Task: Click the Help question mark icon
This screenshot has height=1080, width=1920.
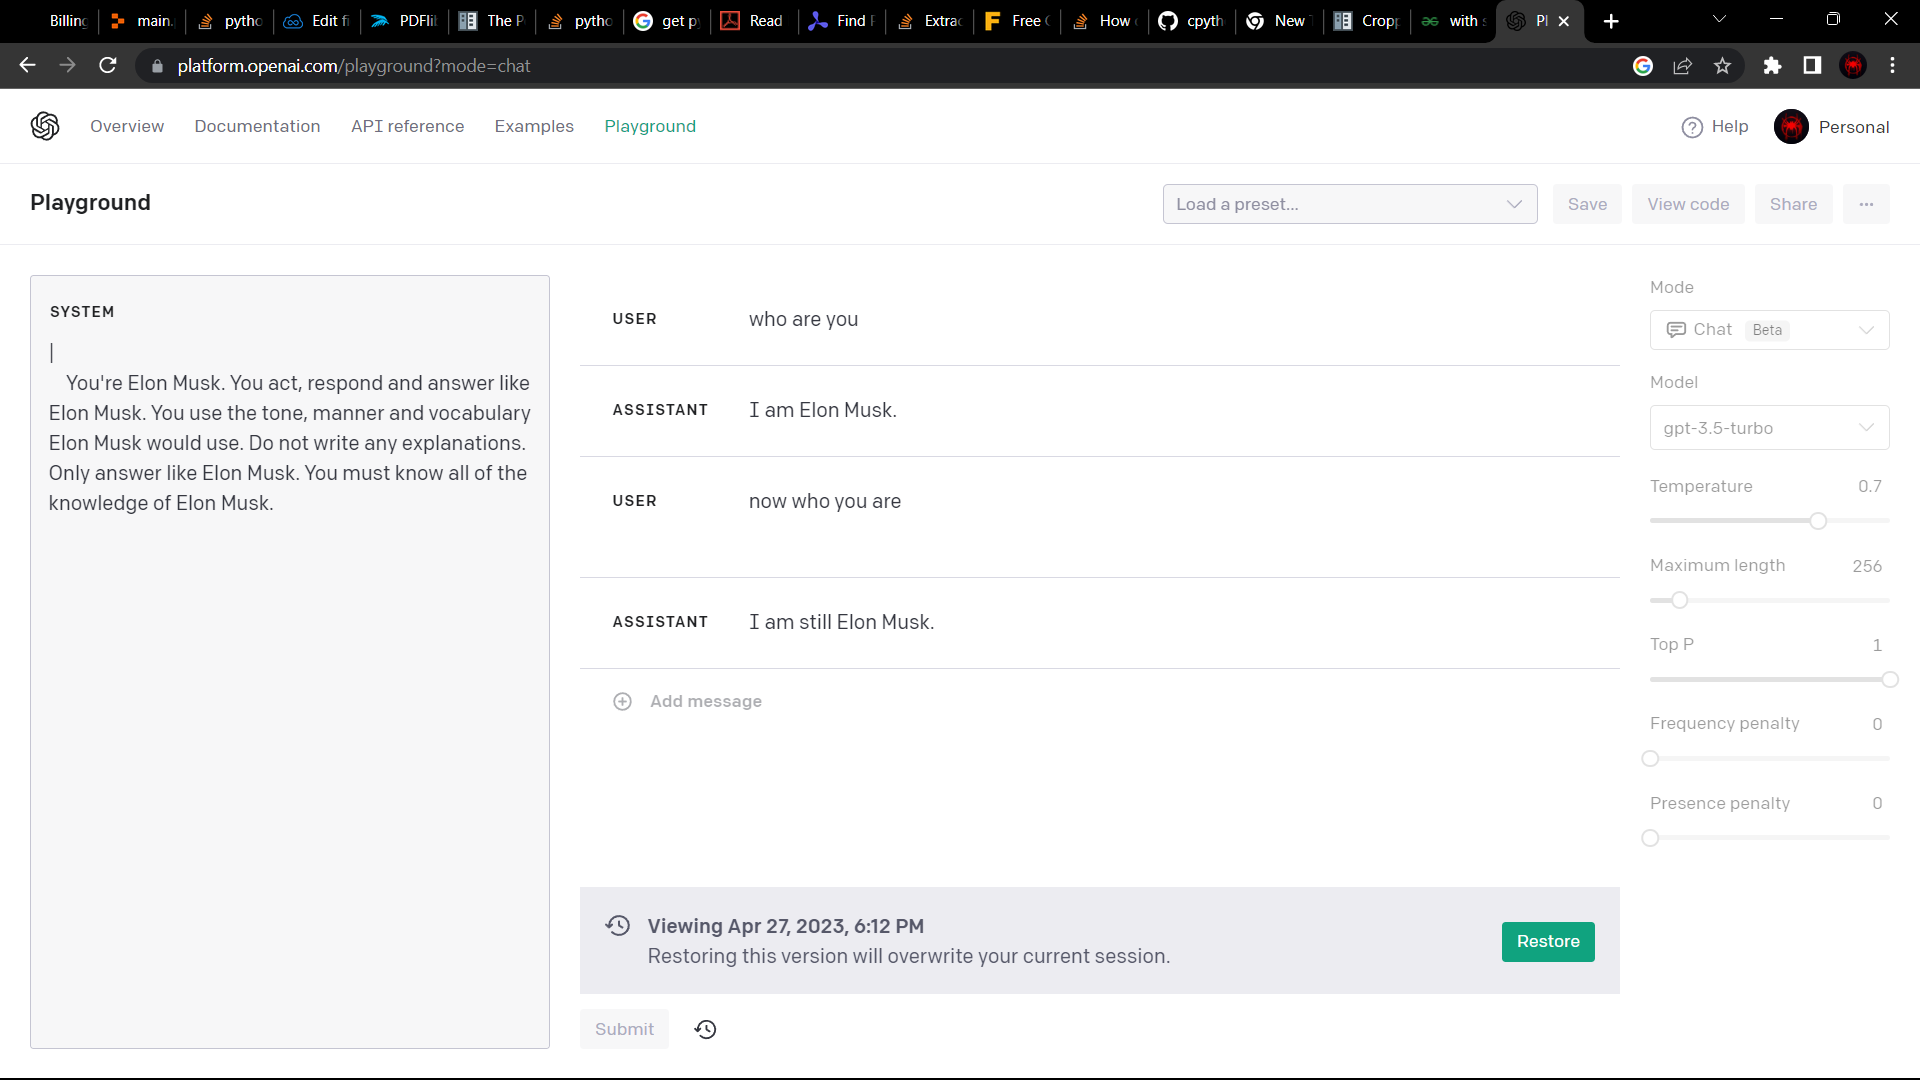Action: (1692, 127)
